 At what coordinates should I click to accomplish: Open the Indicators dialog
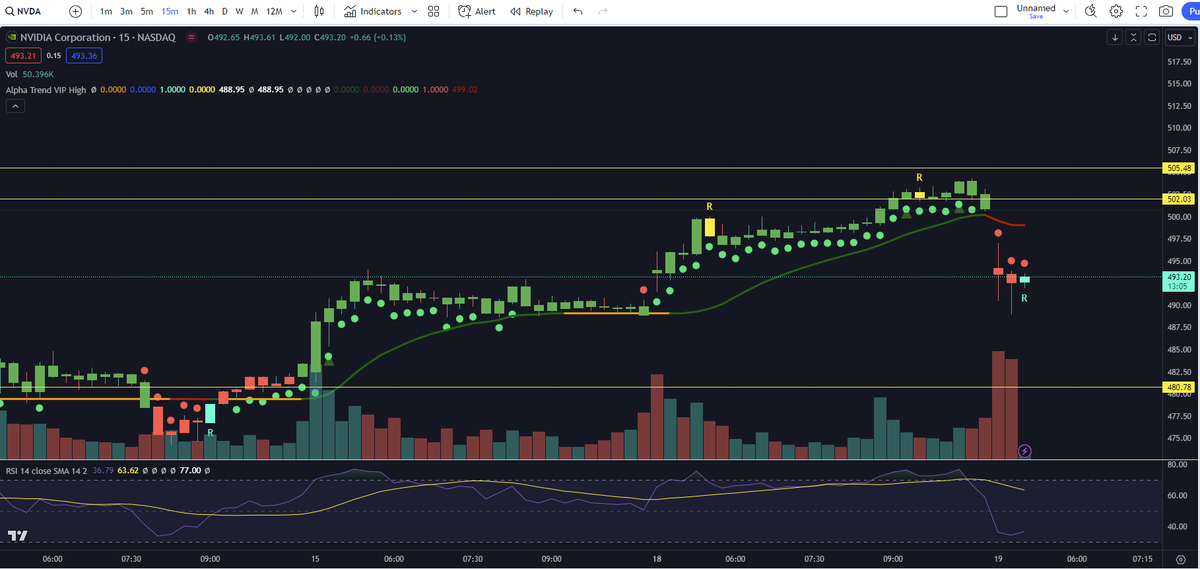coord(372,11)
